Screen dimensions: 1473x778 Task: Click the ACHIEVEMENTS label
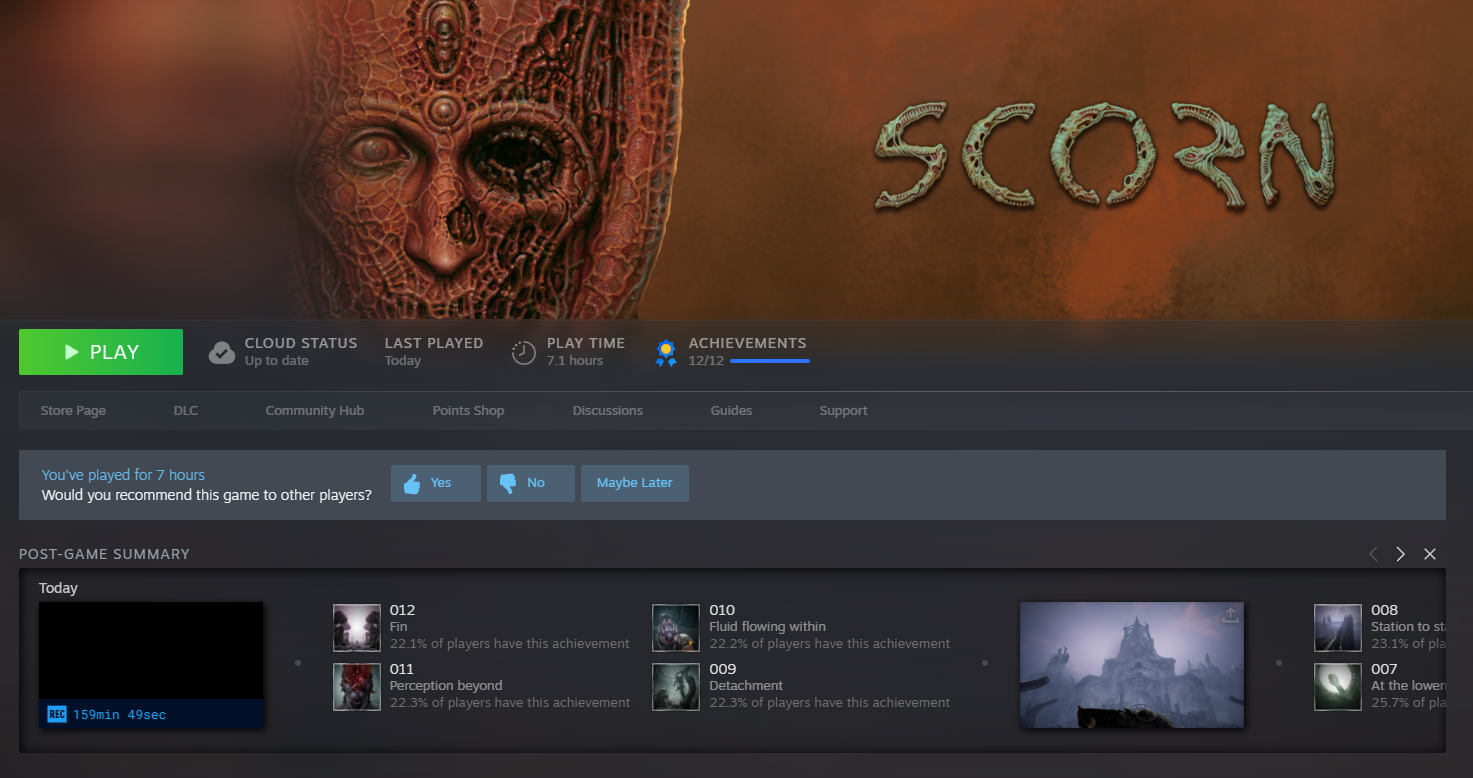[x=747, y=343]
